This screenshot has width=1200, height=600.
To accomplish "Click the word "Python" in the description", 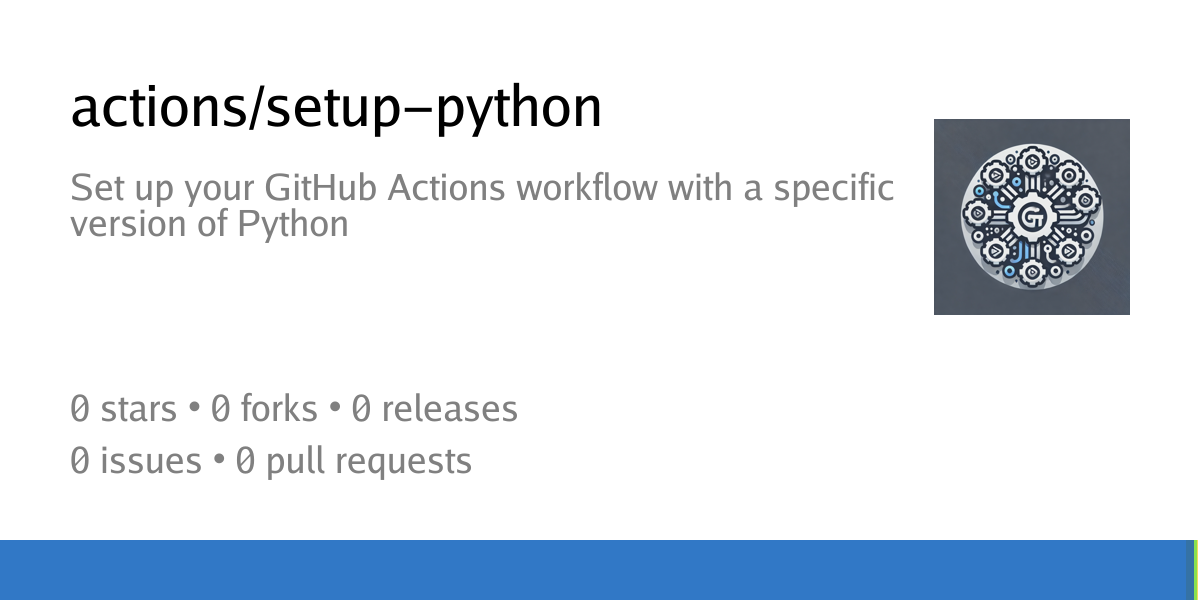I will [x=293, y=224].
